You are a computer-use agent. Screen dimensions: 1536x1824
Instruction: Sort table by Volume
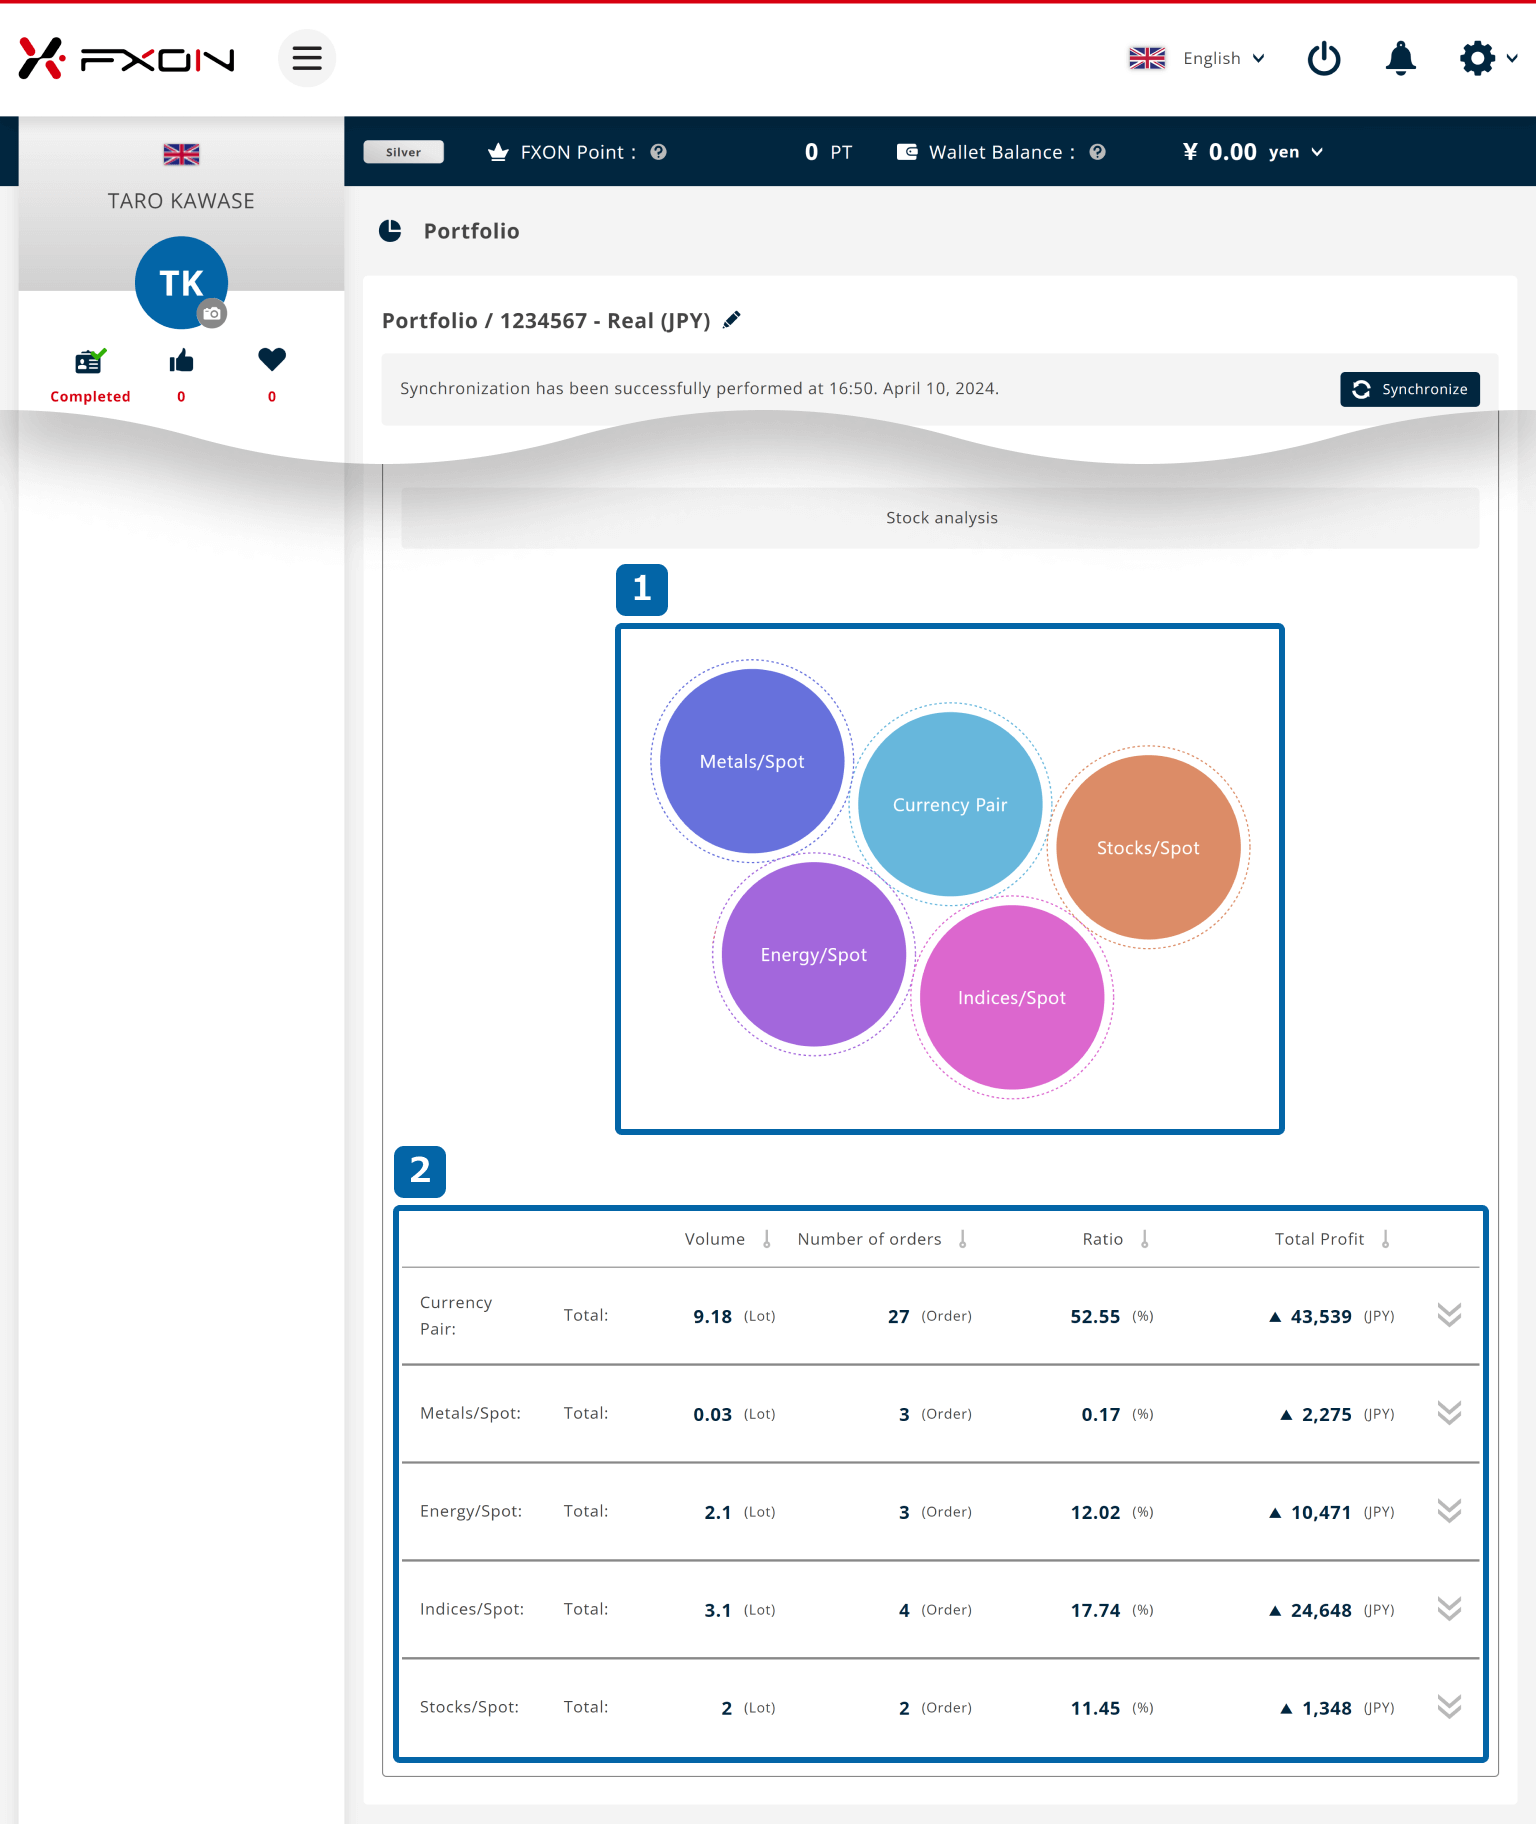(767, 1239)
